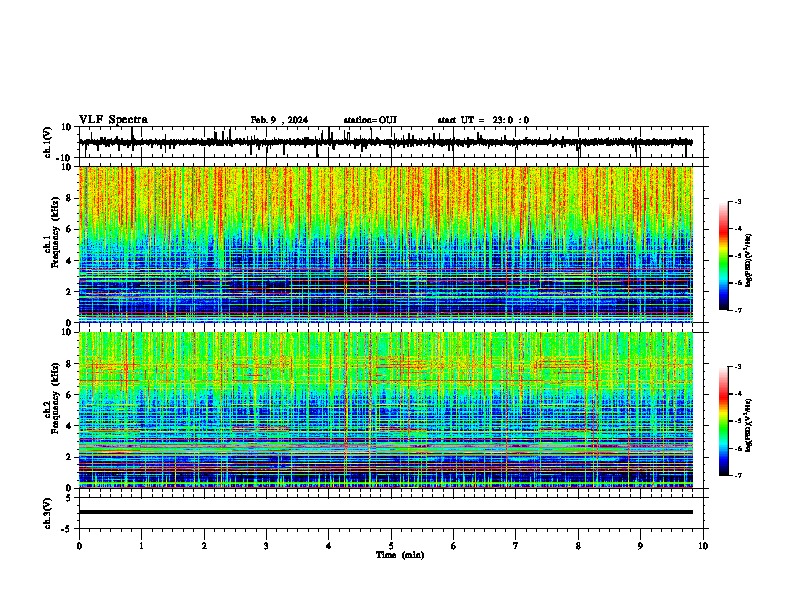The width and height of the screenshot is (792, 612).
Task: Click time-axis tick label "8"
Action: [x=578, y=546]
